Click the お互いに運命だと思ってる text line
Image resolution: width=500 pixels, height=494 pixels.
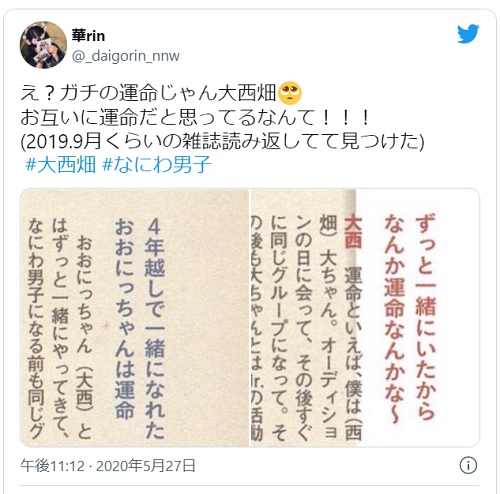(196, 117)
